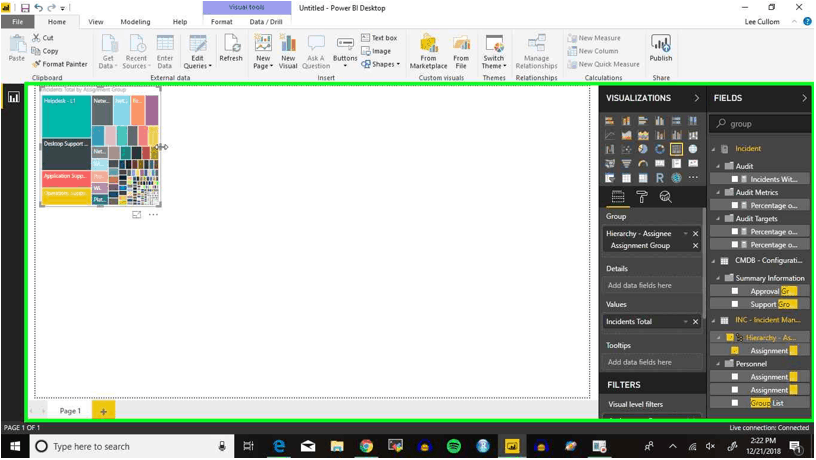
Task: Select the Table visualization
Action: pyautogui.click(x=626, y=178)
